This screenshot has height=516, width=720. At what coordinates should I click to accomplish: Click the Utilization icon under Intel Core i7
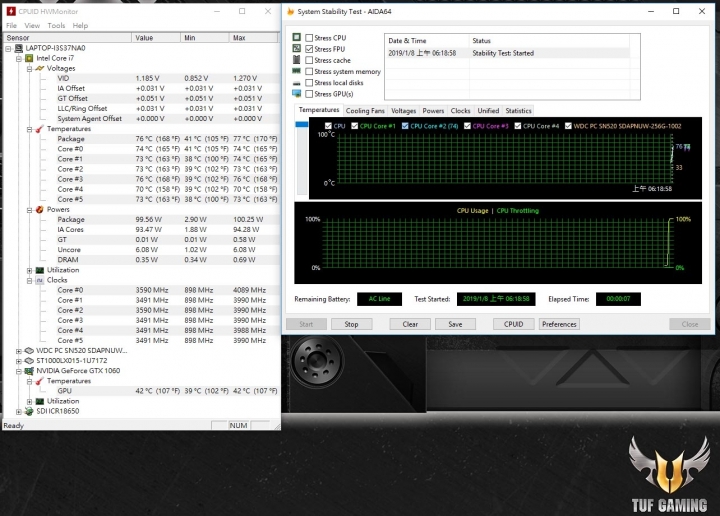39,270
